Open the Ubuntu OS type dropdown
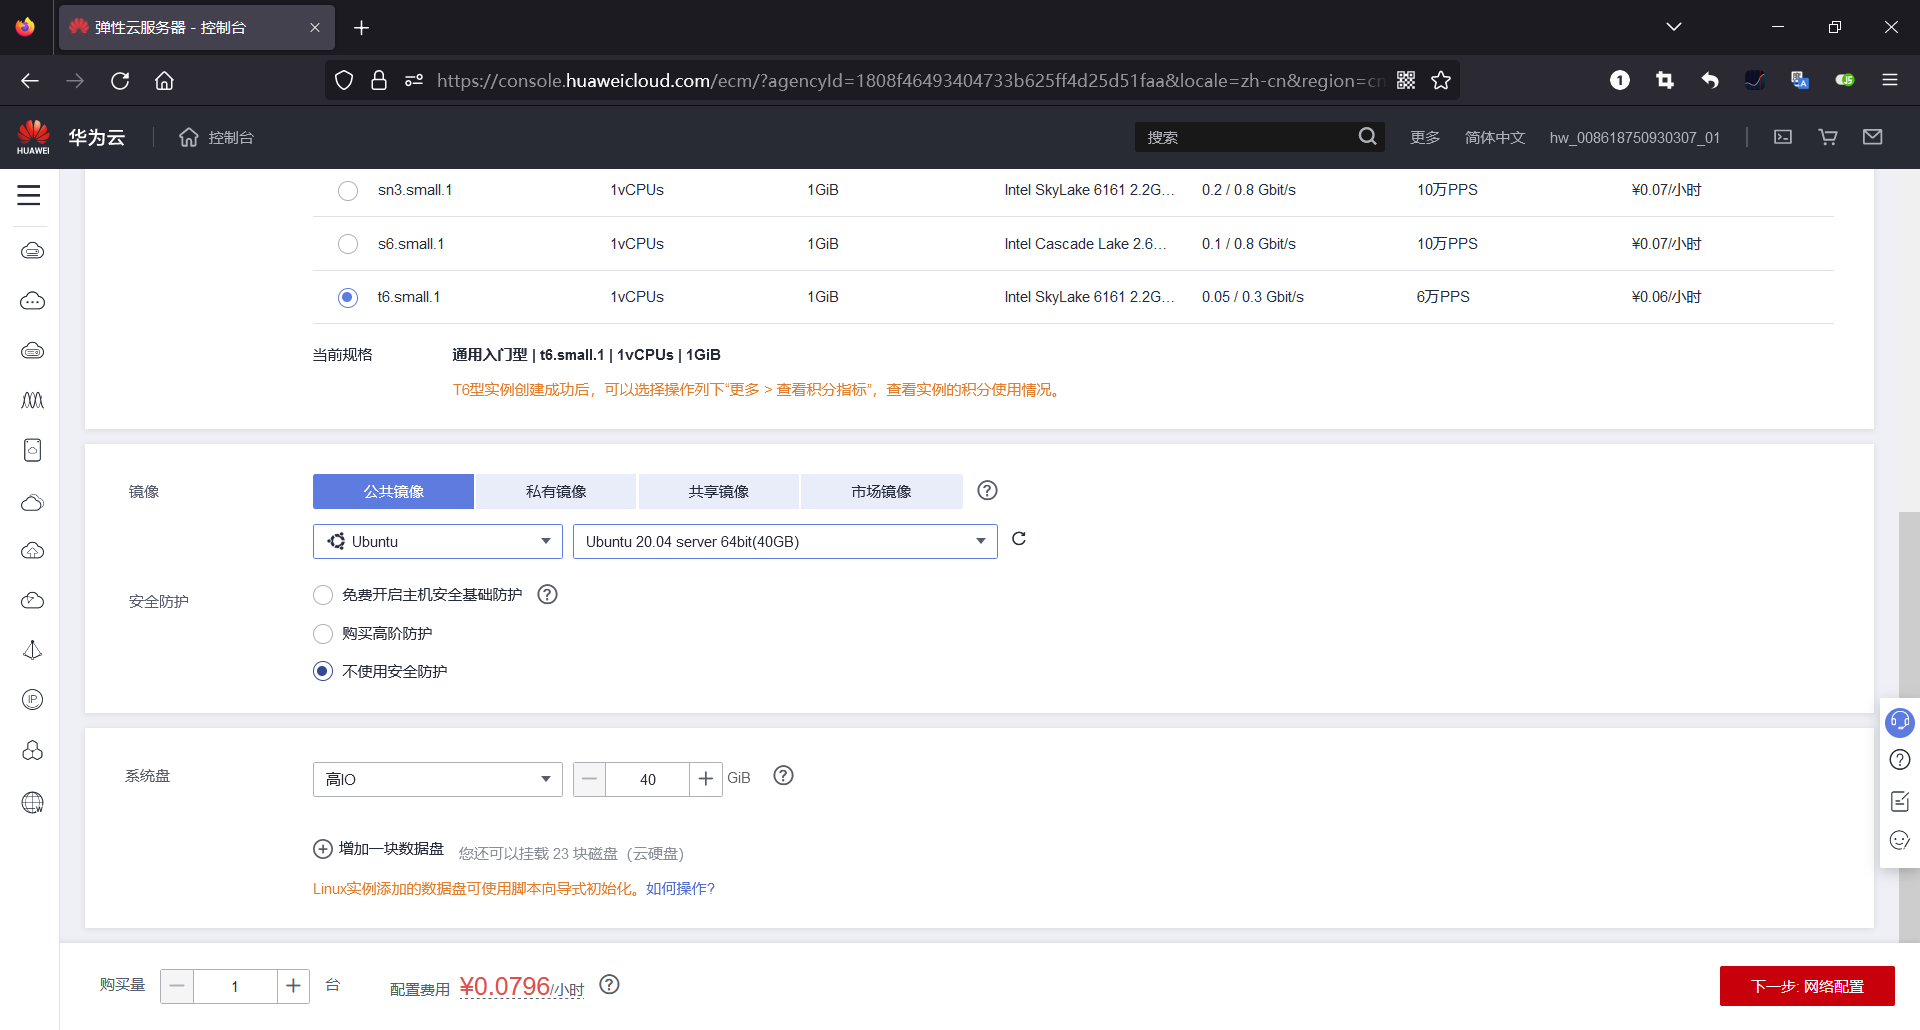 click(x=438, y=541)
